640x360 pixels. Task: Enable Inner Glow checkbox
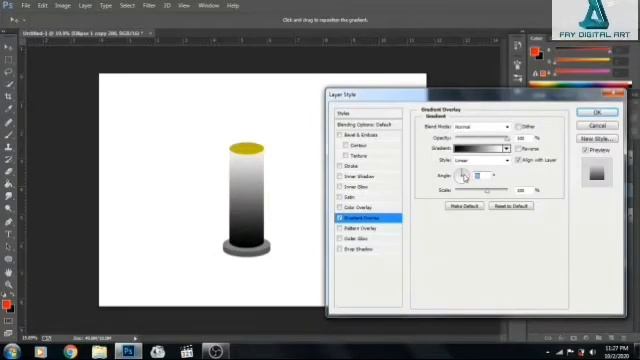tap(340, 187)
